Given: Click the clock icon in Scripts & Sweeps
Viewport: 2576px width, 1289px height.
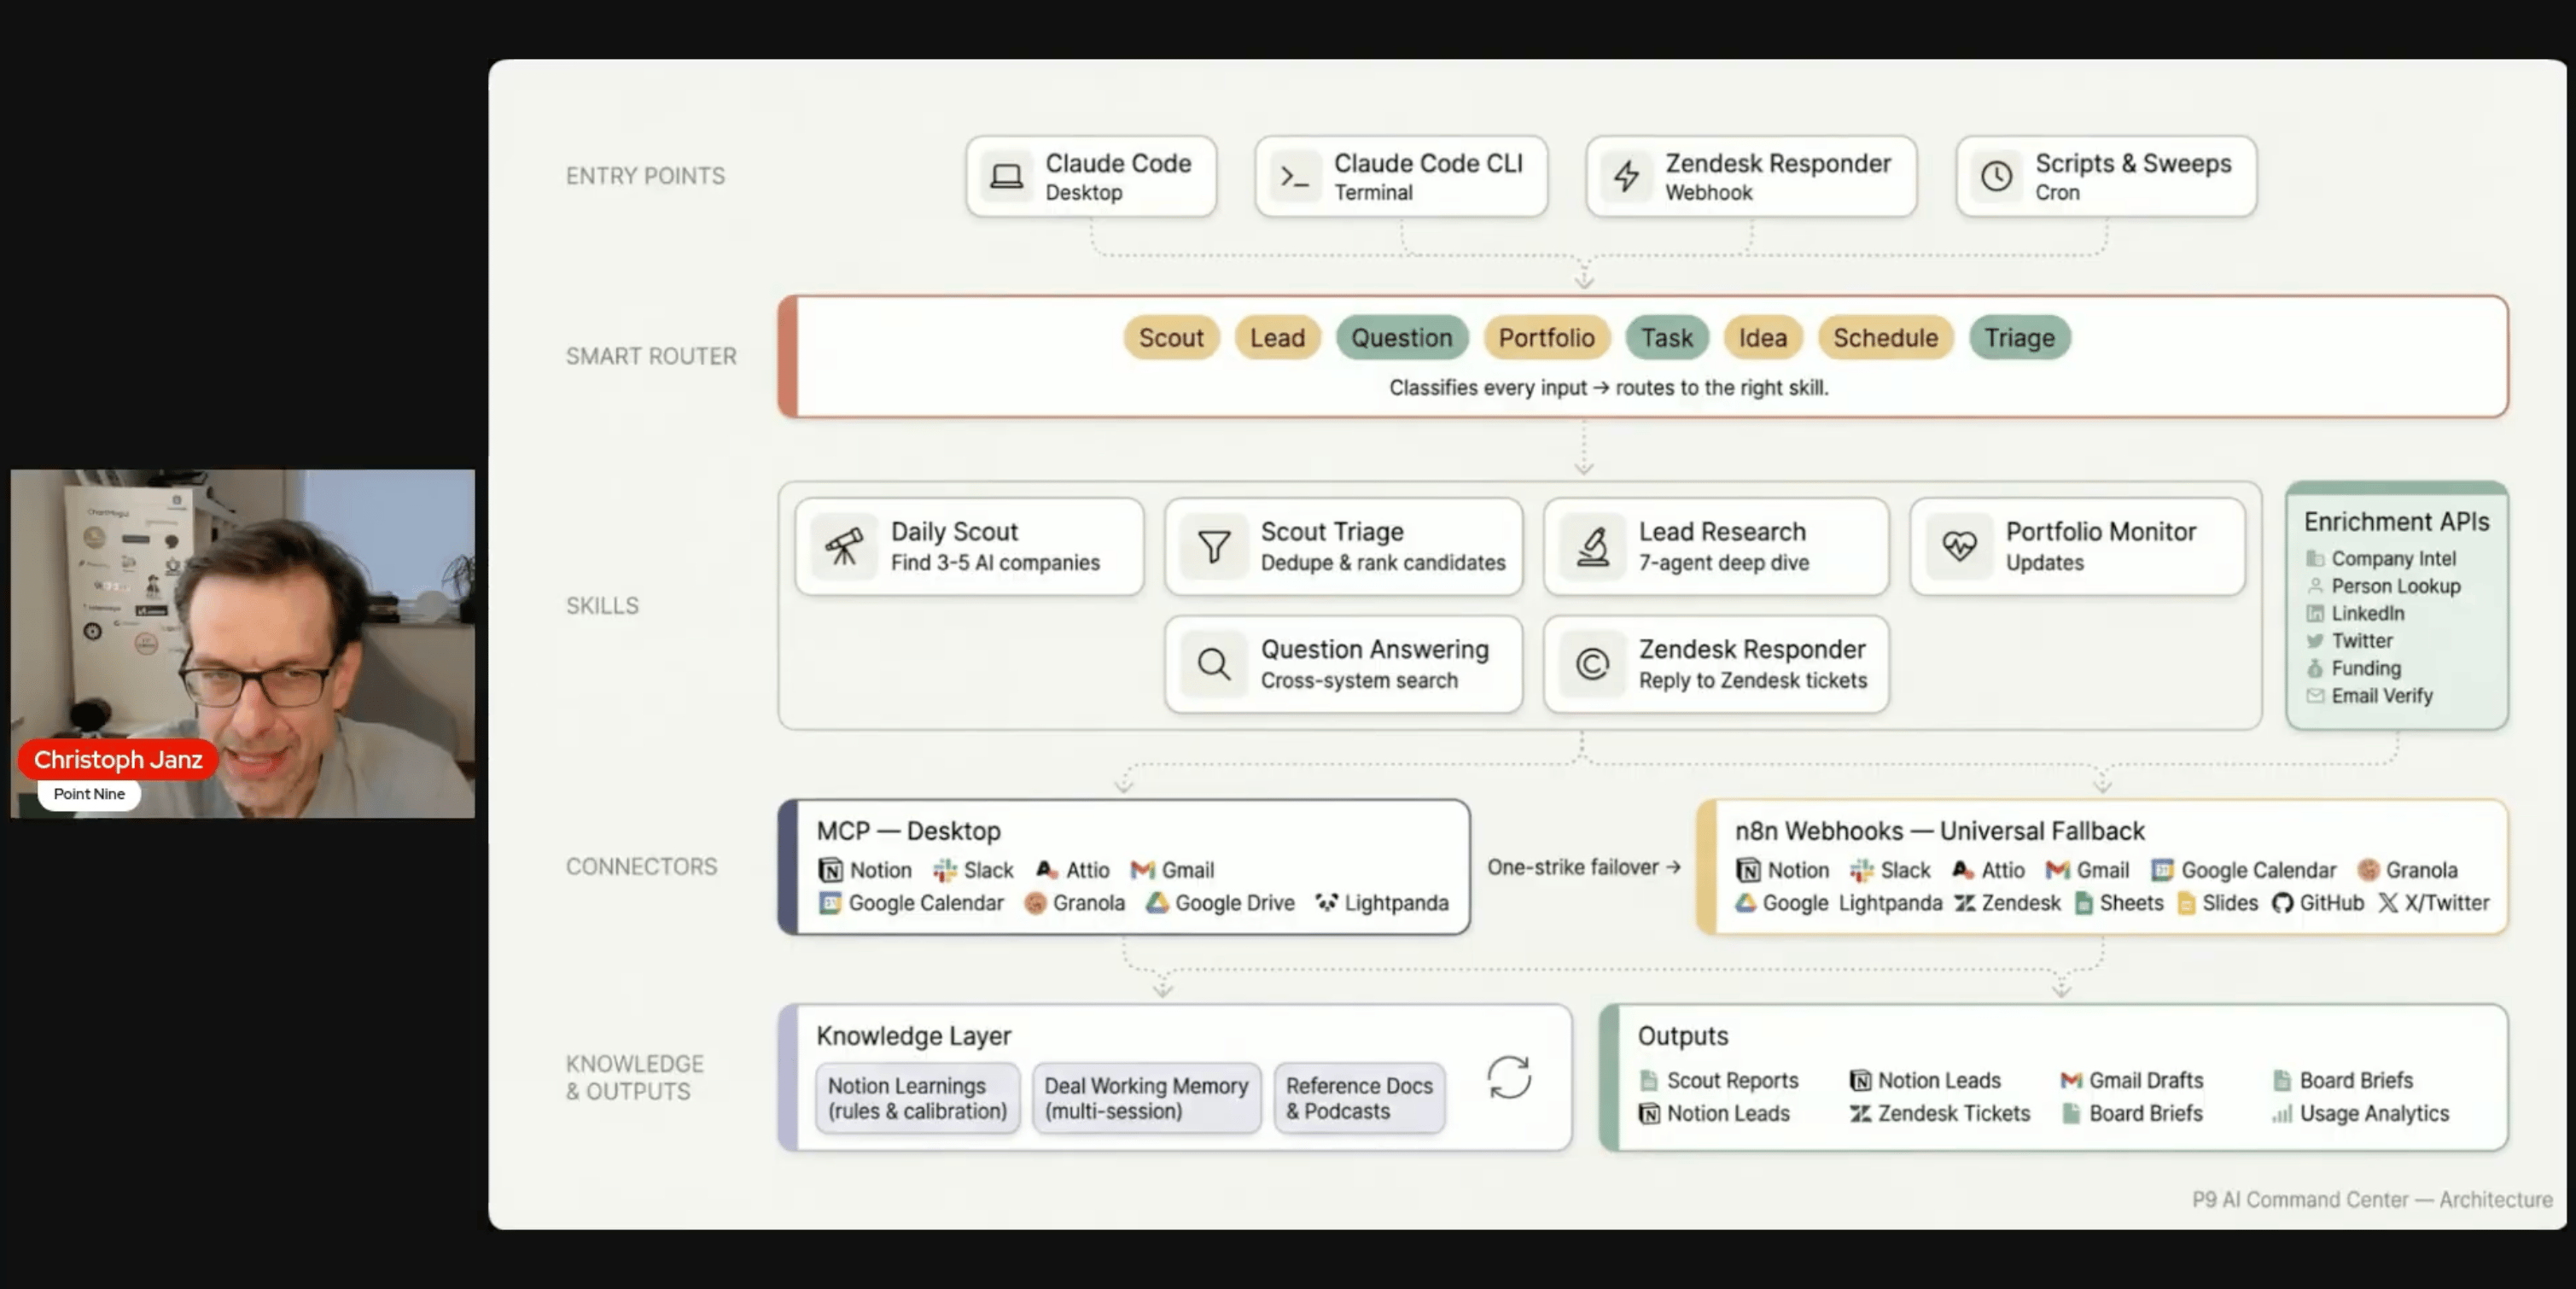Looking at the screenshot, I should coord(1996,177).
